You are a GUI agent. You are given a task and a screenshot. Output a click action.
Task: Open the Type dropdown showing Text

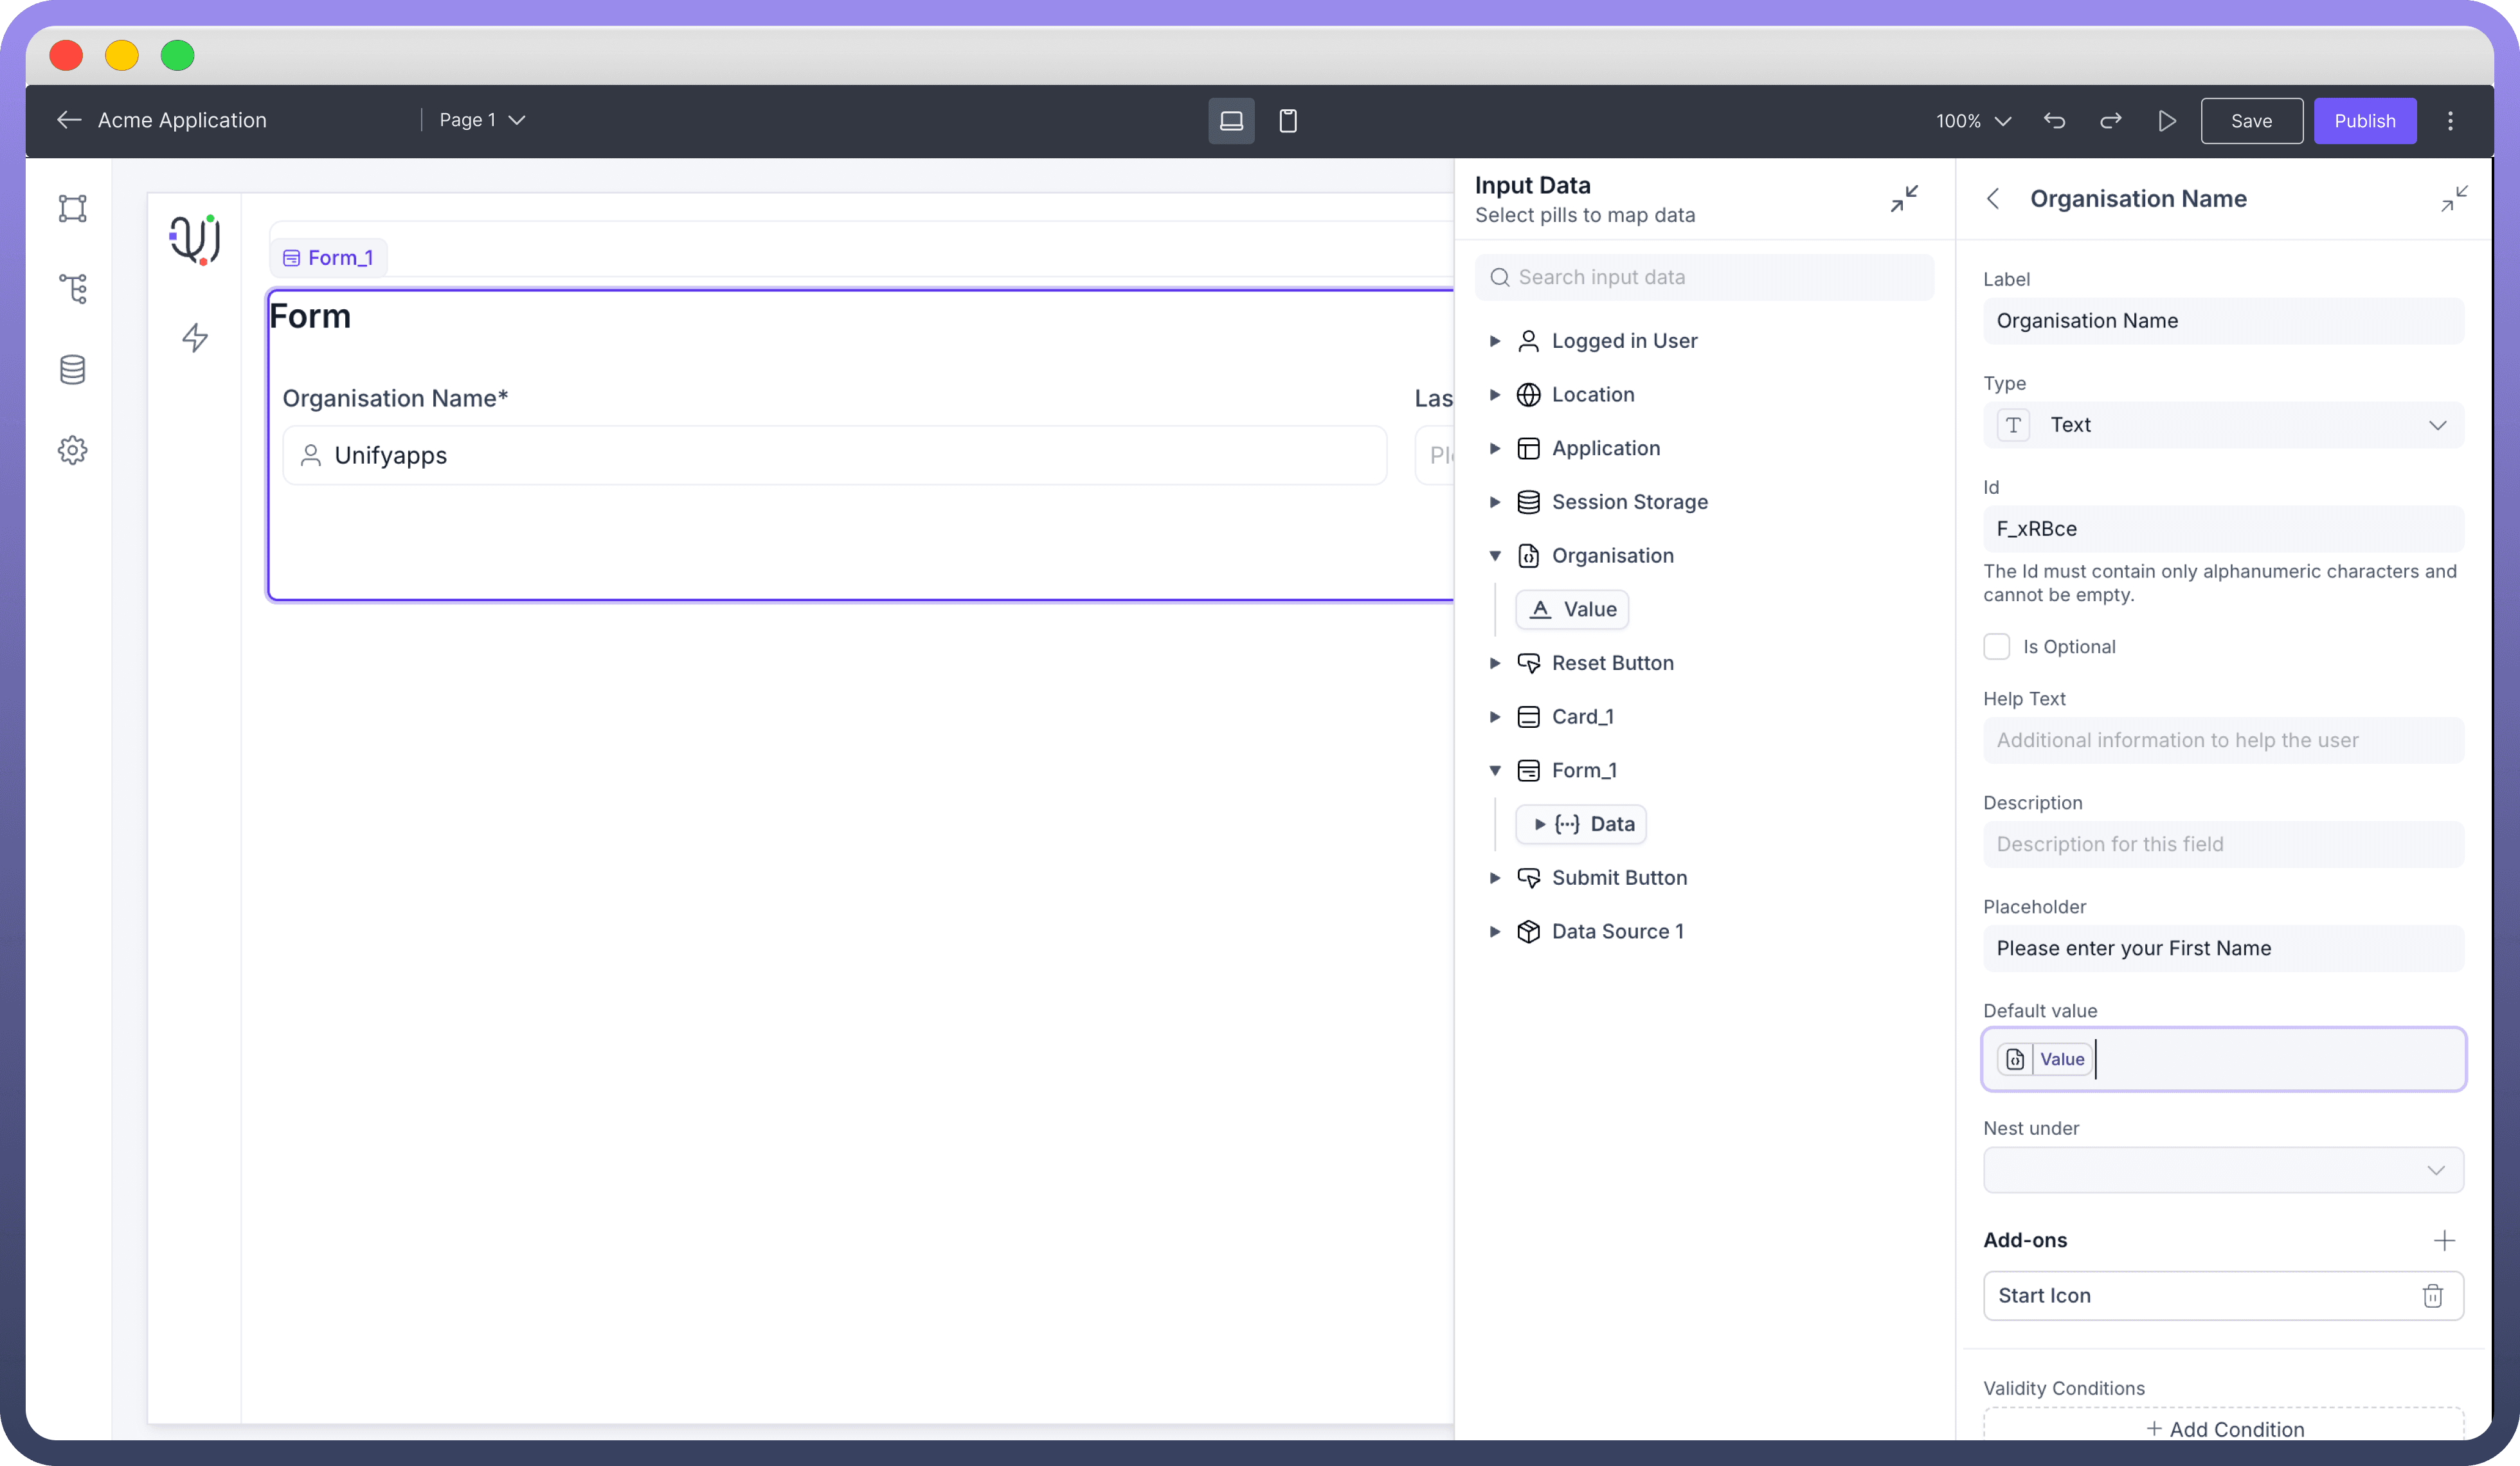2223,425
